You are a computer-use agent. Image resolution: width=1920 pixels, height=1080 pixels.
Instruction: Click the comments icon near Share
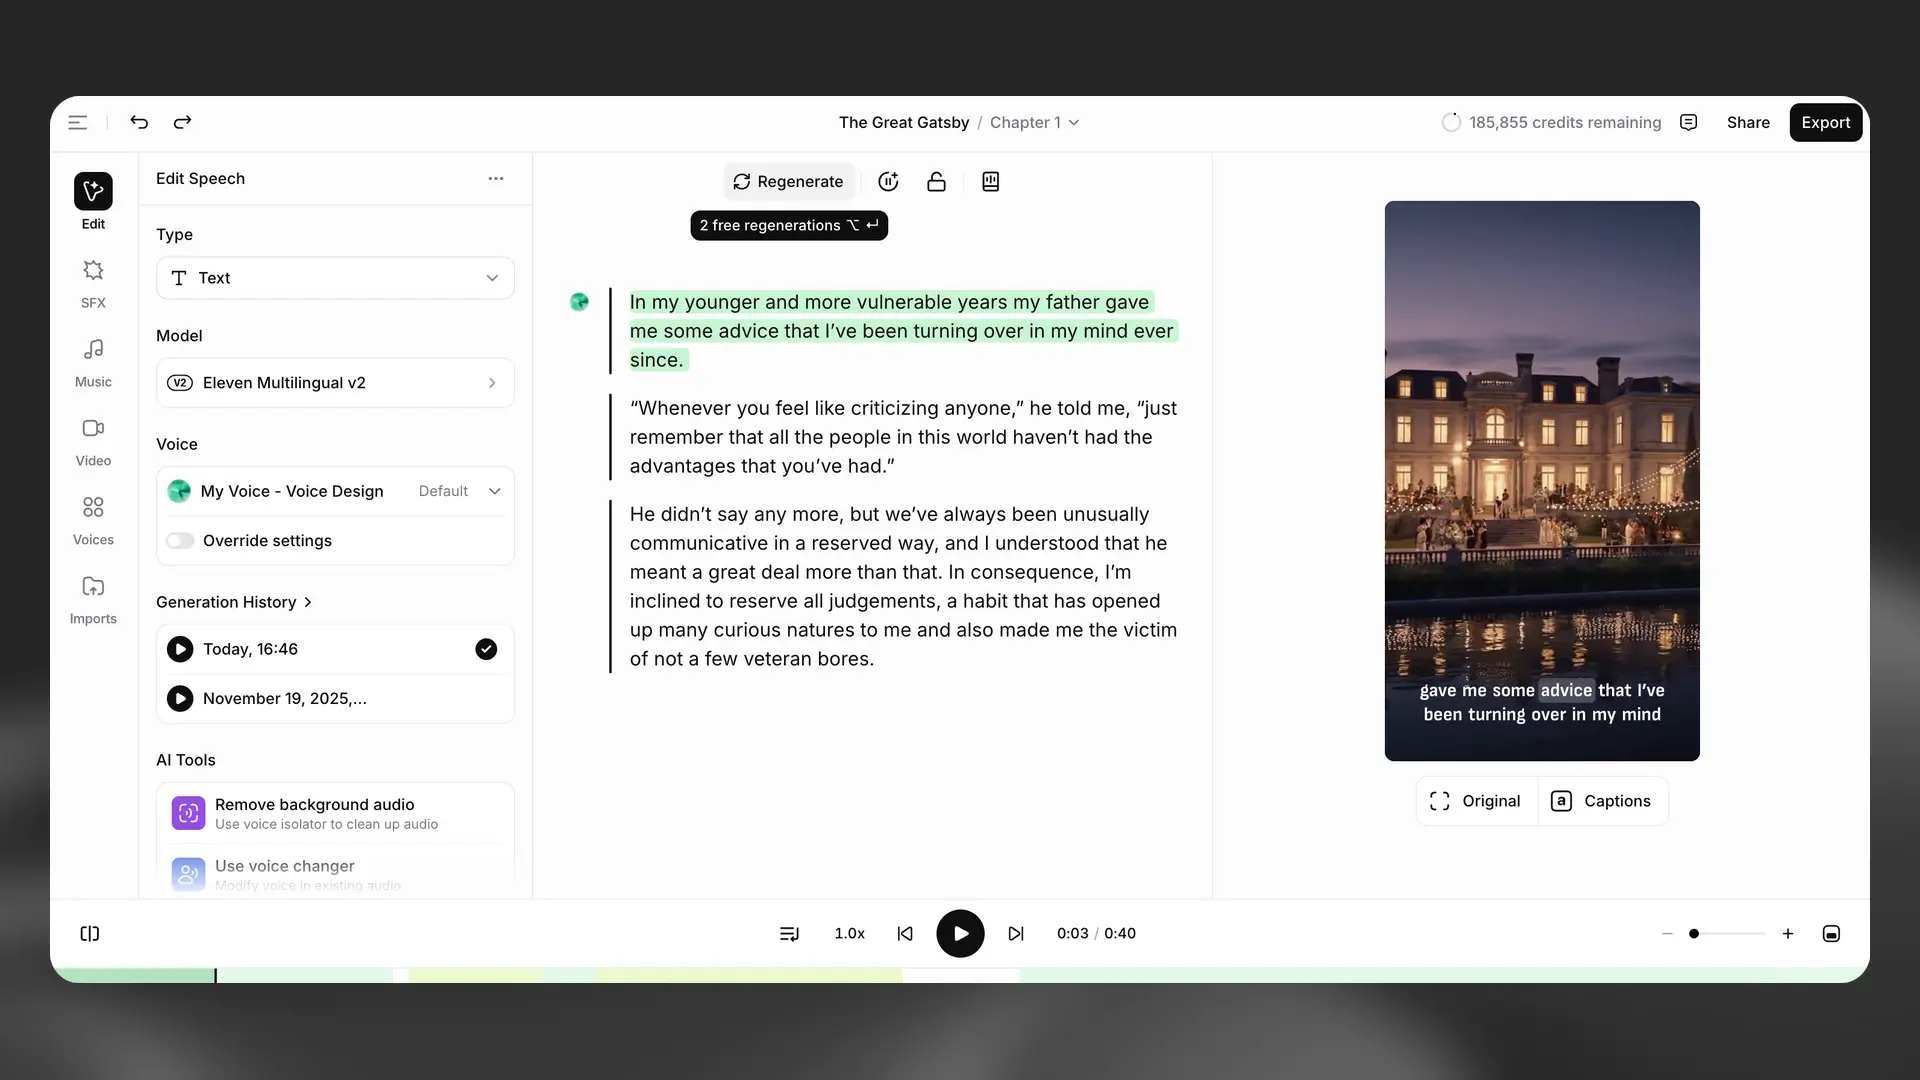tap(1689, 122)
